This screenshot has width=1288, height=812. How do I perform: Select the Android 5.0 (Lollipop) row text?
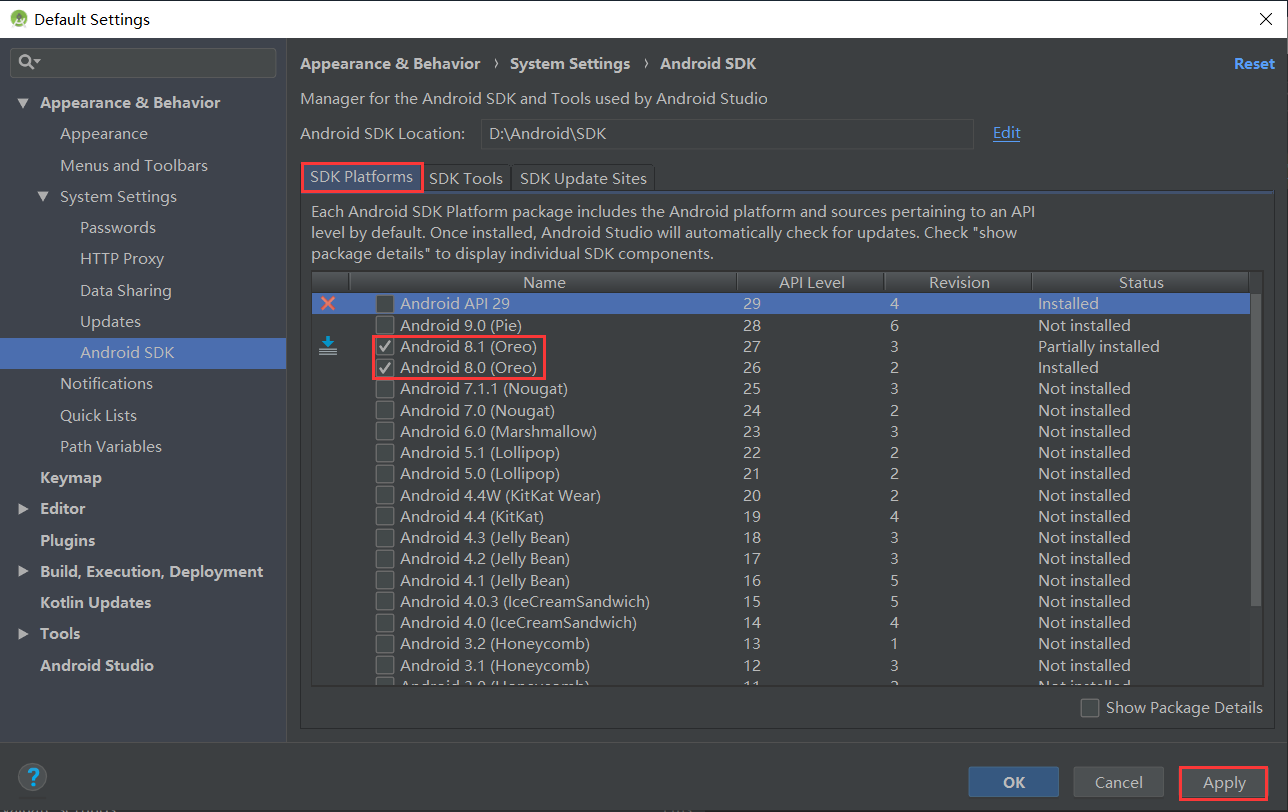click(480, 473)
